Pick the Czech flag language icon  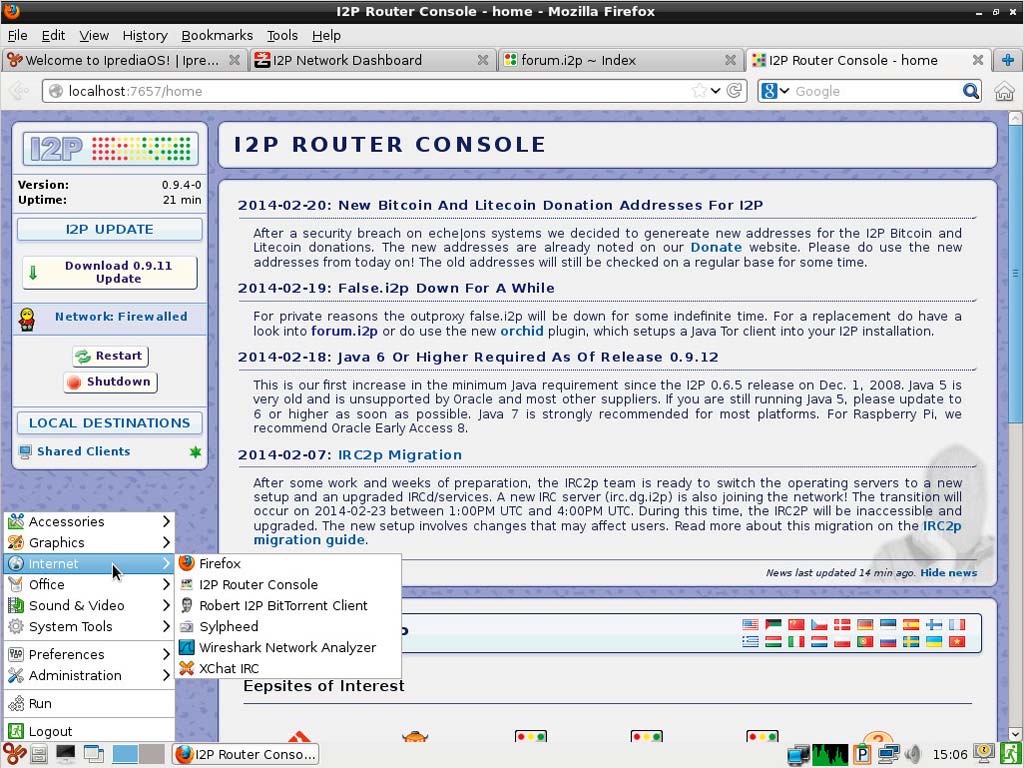click(x=819, y=624)
